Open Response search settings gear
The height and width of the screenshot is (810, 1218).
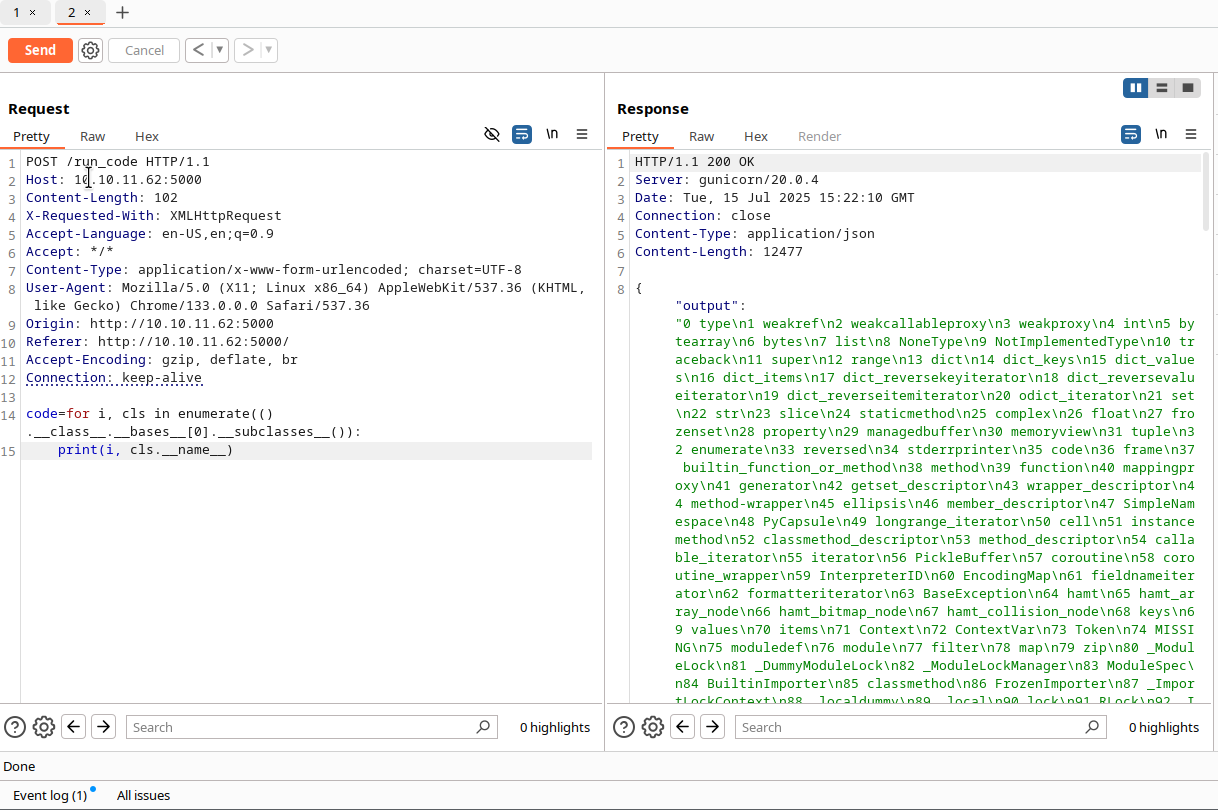[x=653, y=727]
